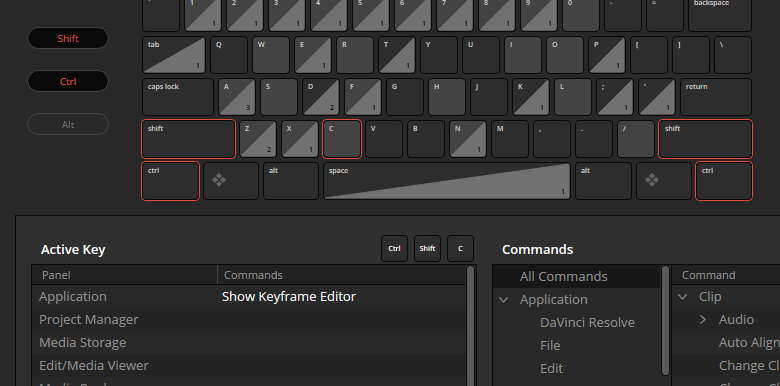
Task: Select the Project Manager row
Action: (x=249, y=319)
